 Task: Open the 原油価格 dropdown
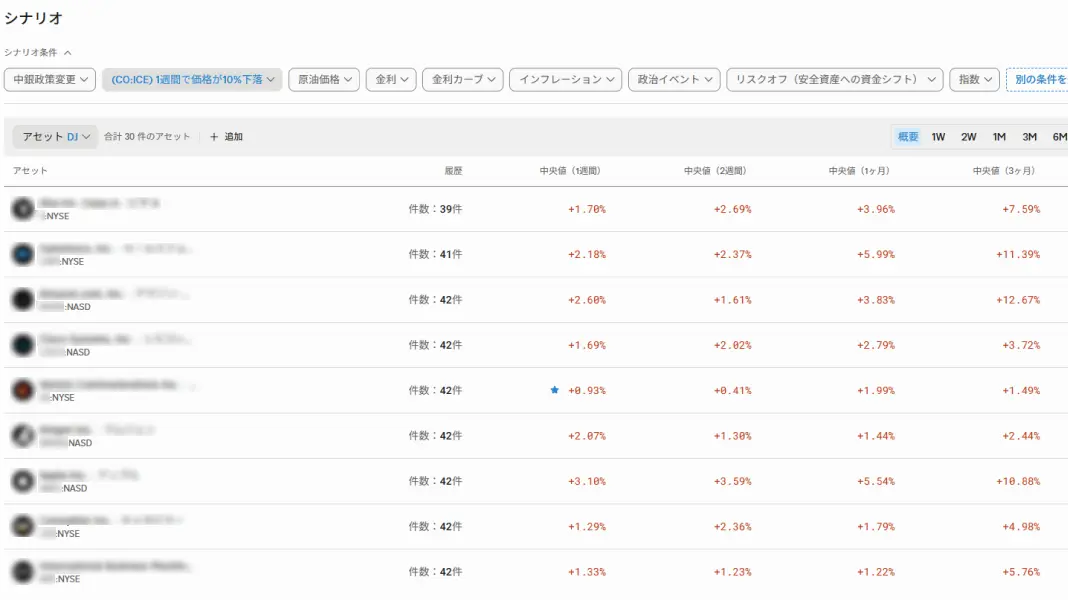[324, 80]
